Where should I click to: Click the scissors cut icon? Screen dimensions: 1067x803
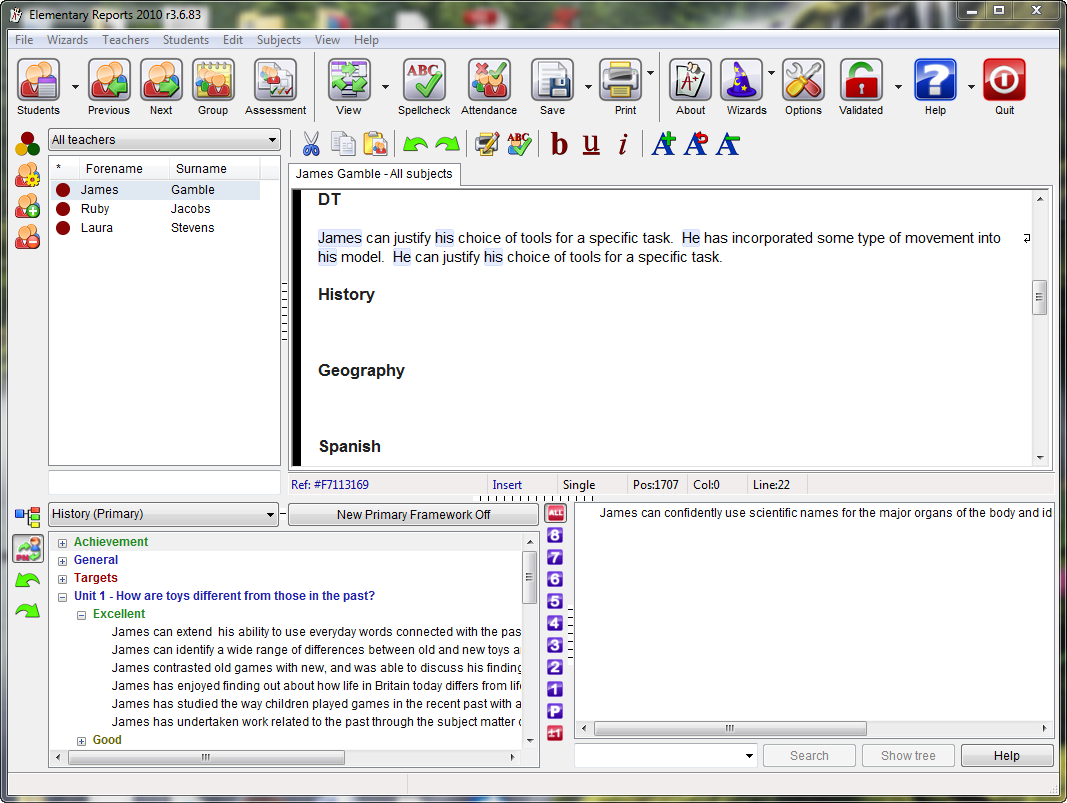coord(311,144)
